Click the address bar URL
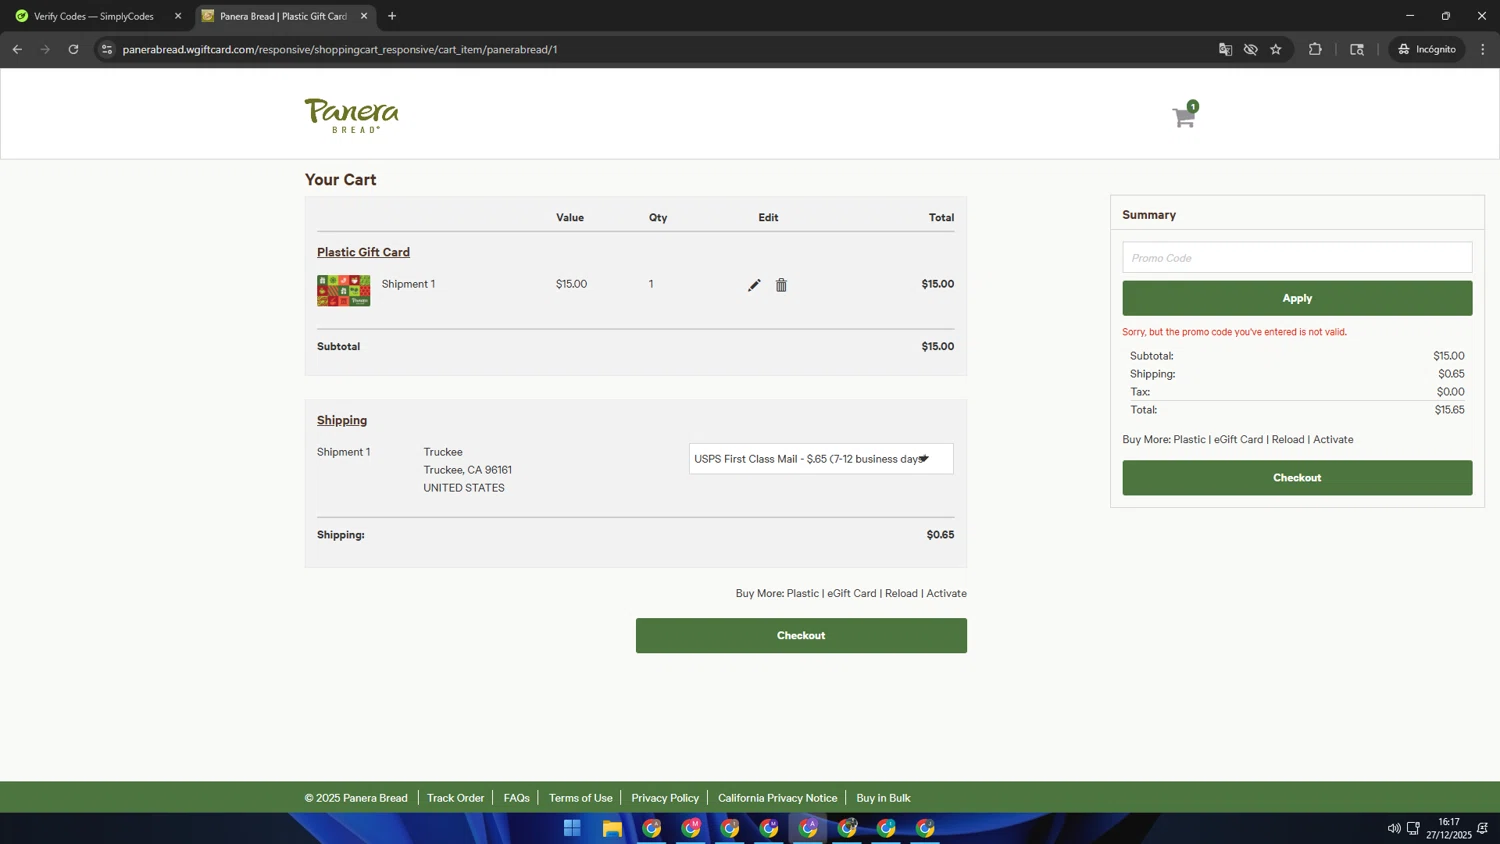This screenshot has width=1500, height=844. pyautogui.click(x=340, y=49)
